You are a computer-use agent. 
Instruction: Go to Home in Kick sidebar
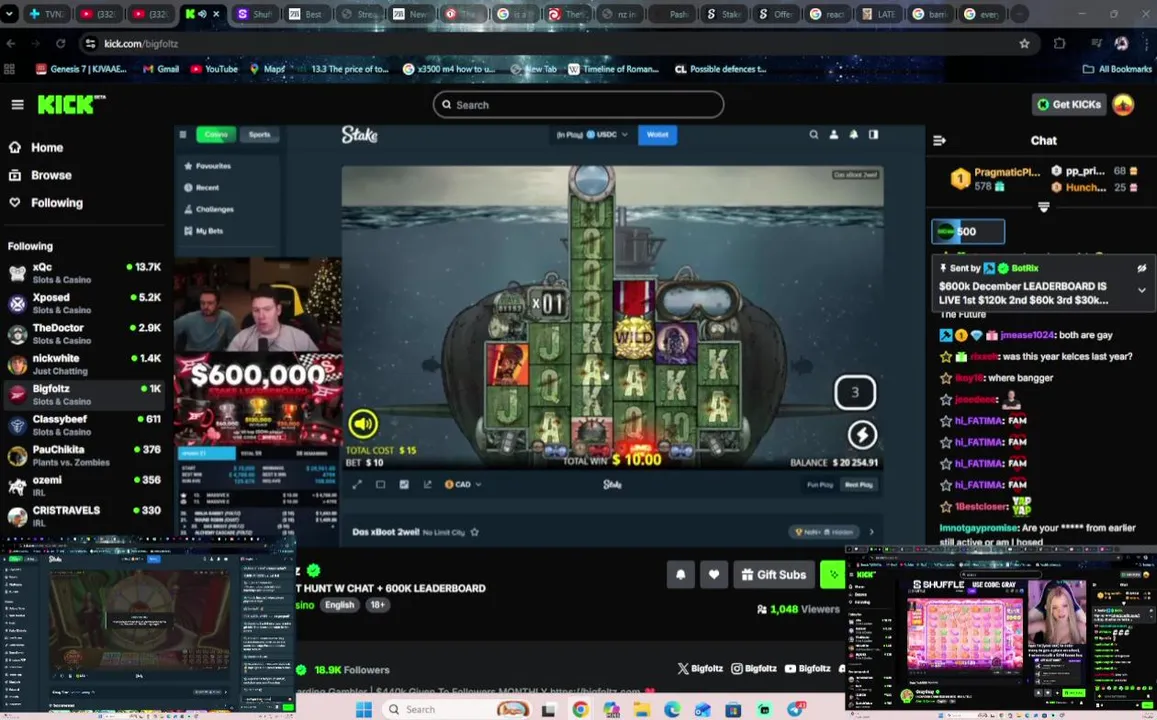pos(35,148)
